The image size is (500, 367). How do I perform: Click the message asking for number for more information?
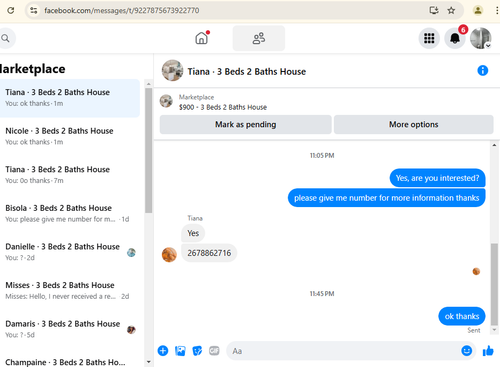[386, 198]
